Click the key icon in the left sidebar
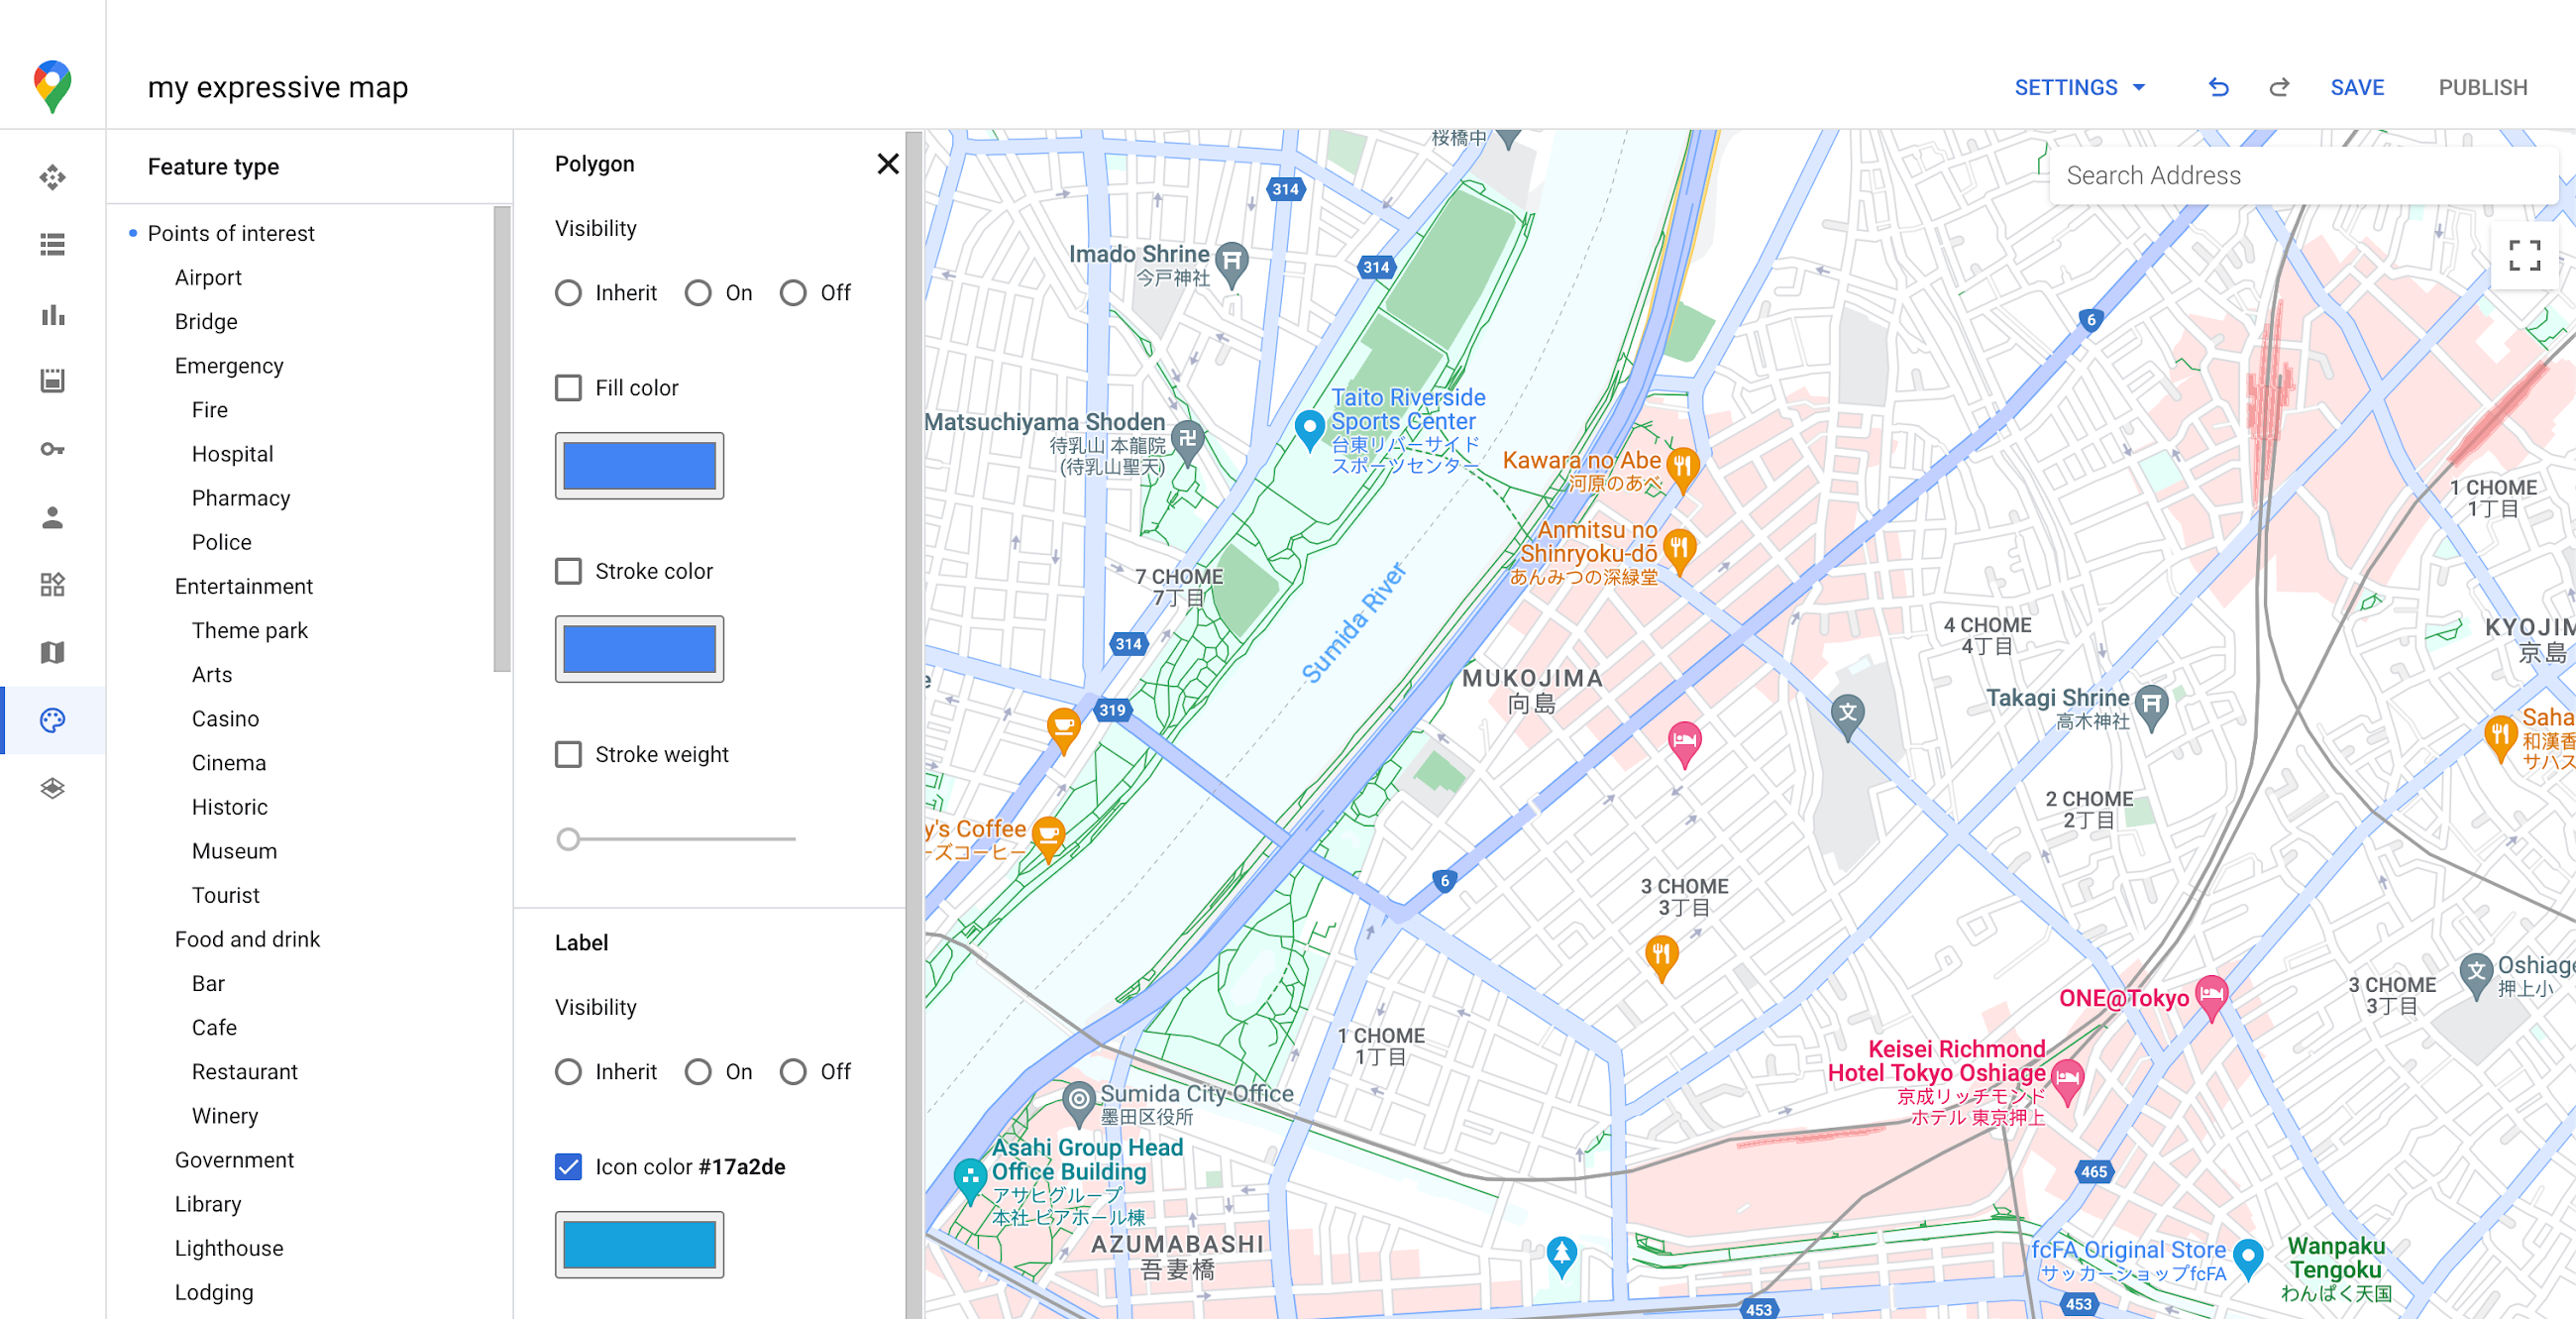The height and width of the screenshot is (1319, 2576). (52, 449)
